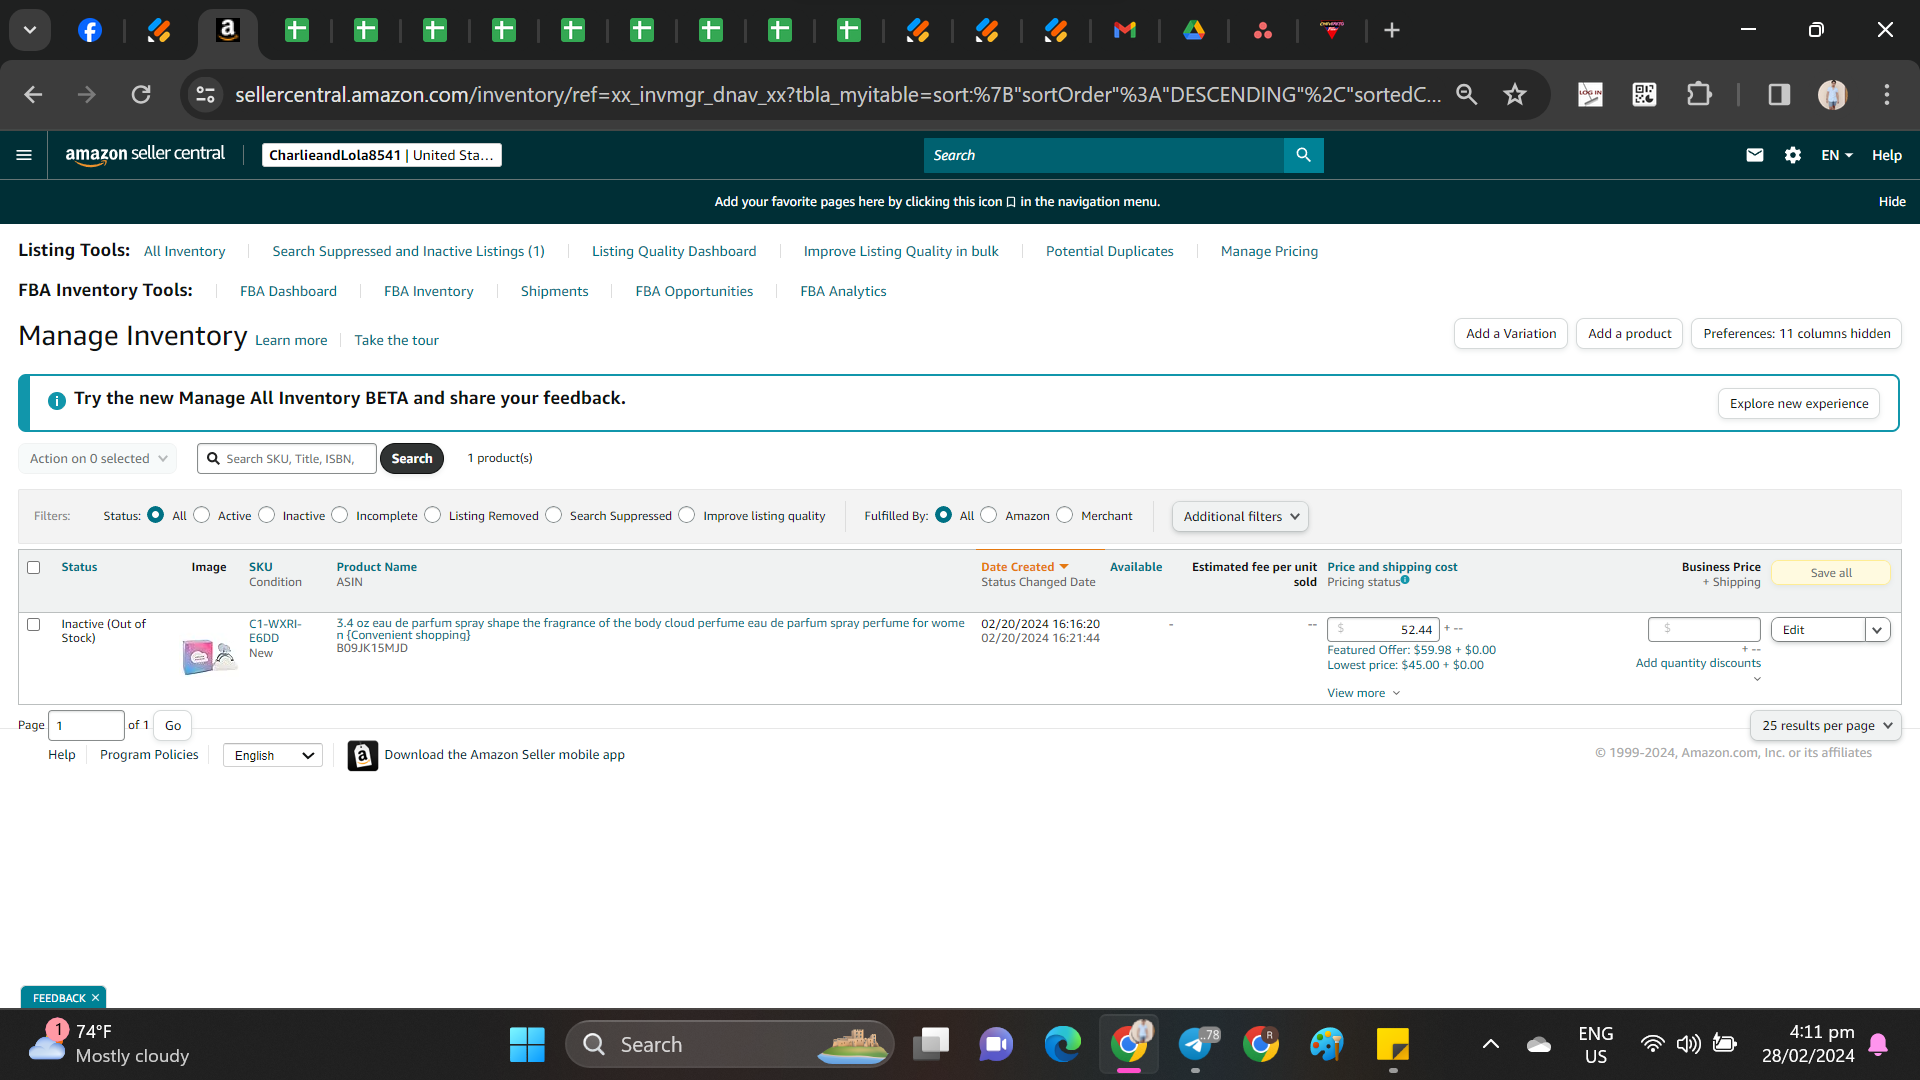Select the Active status radio button
This screenshot has height=1080, width=1920.
pyautogui.click(x=202, y=514)
